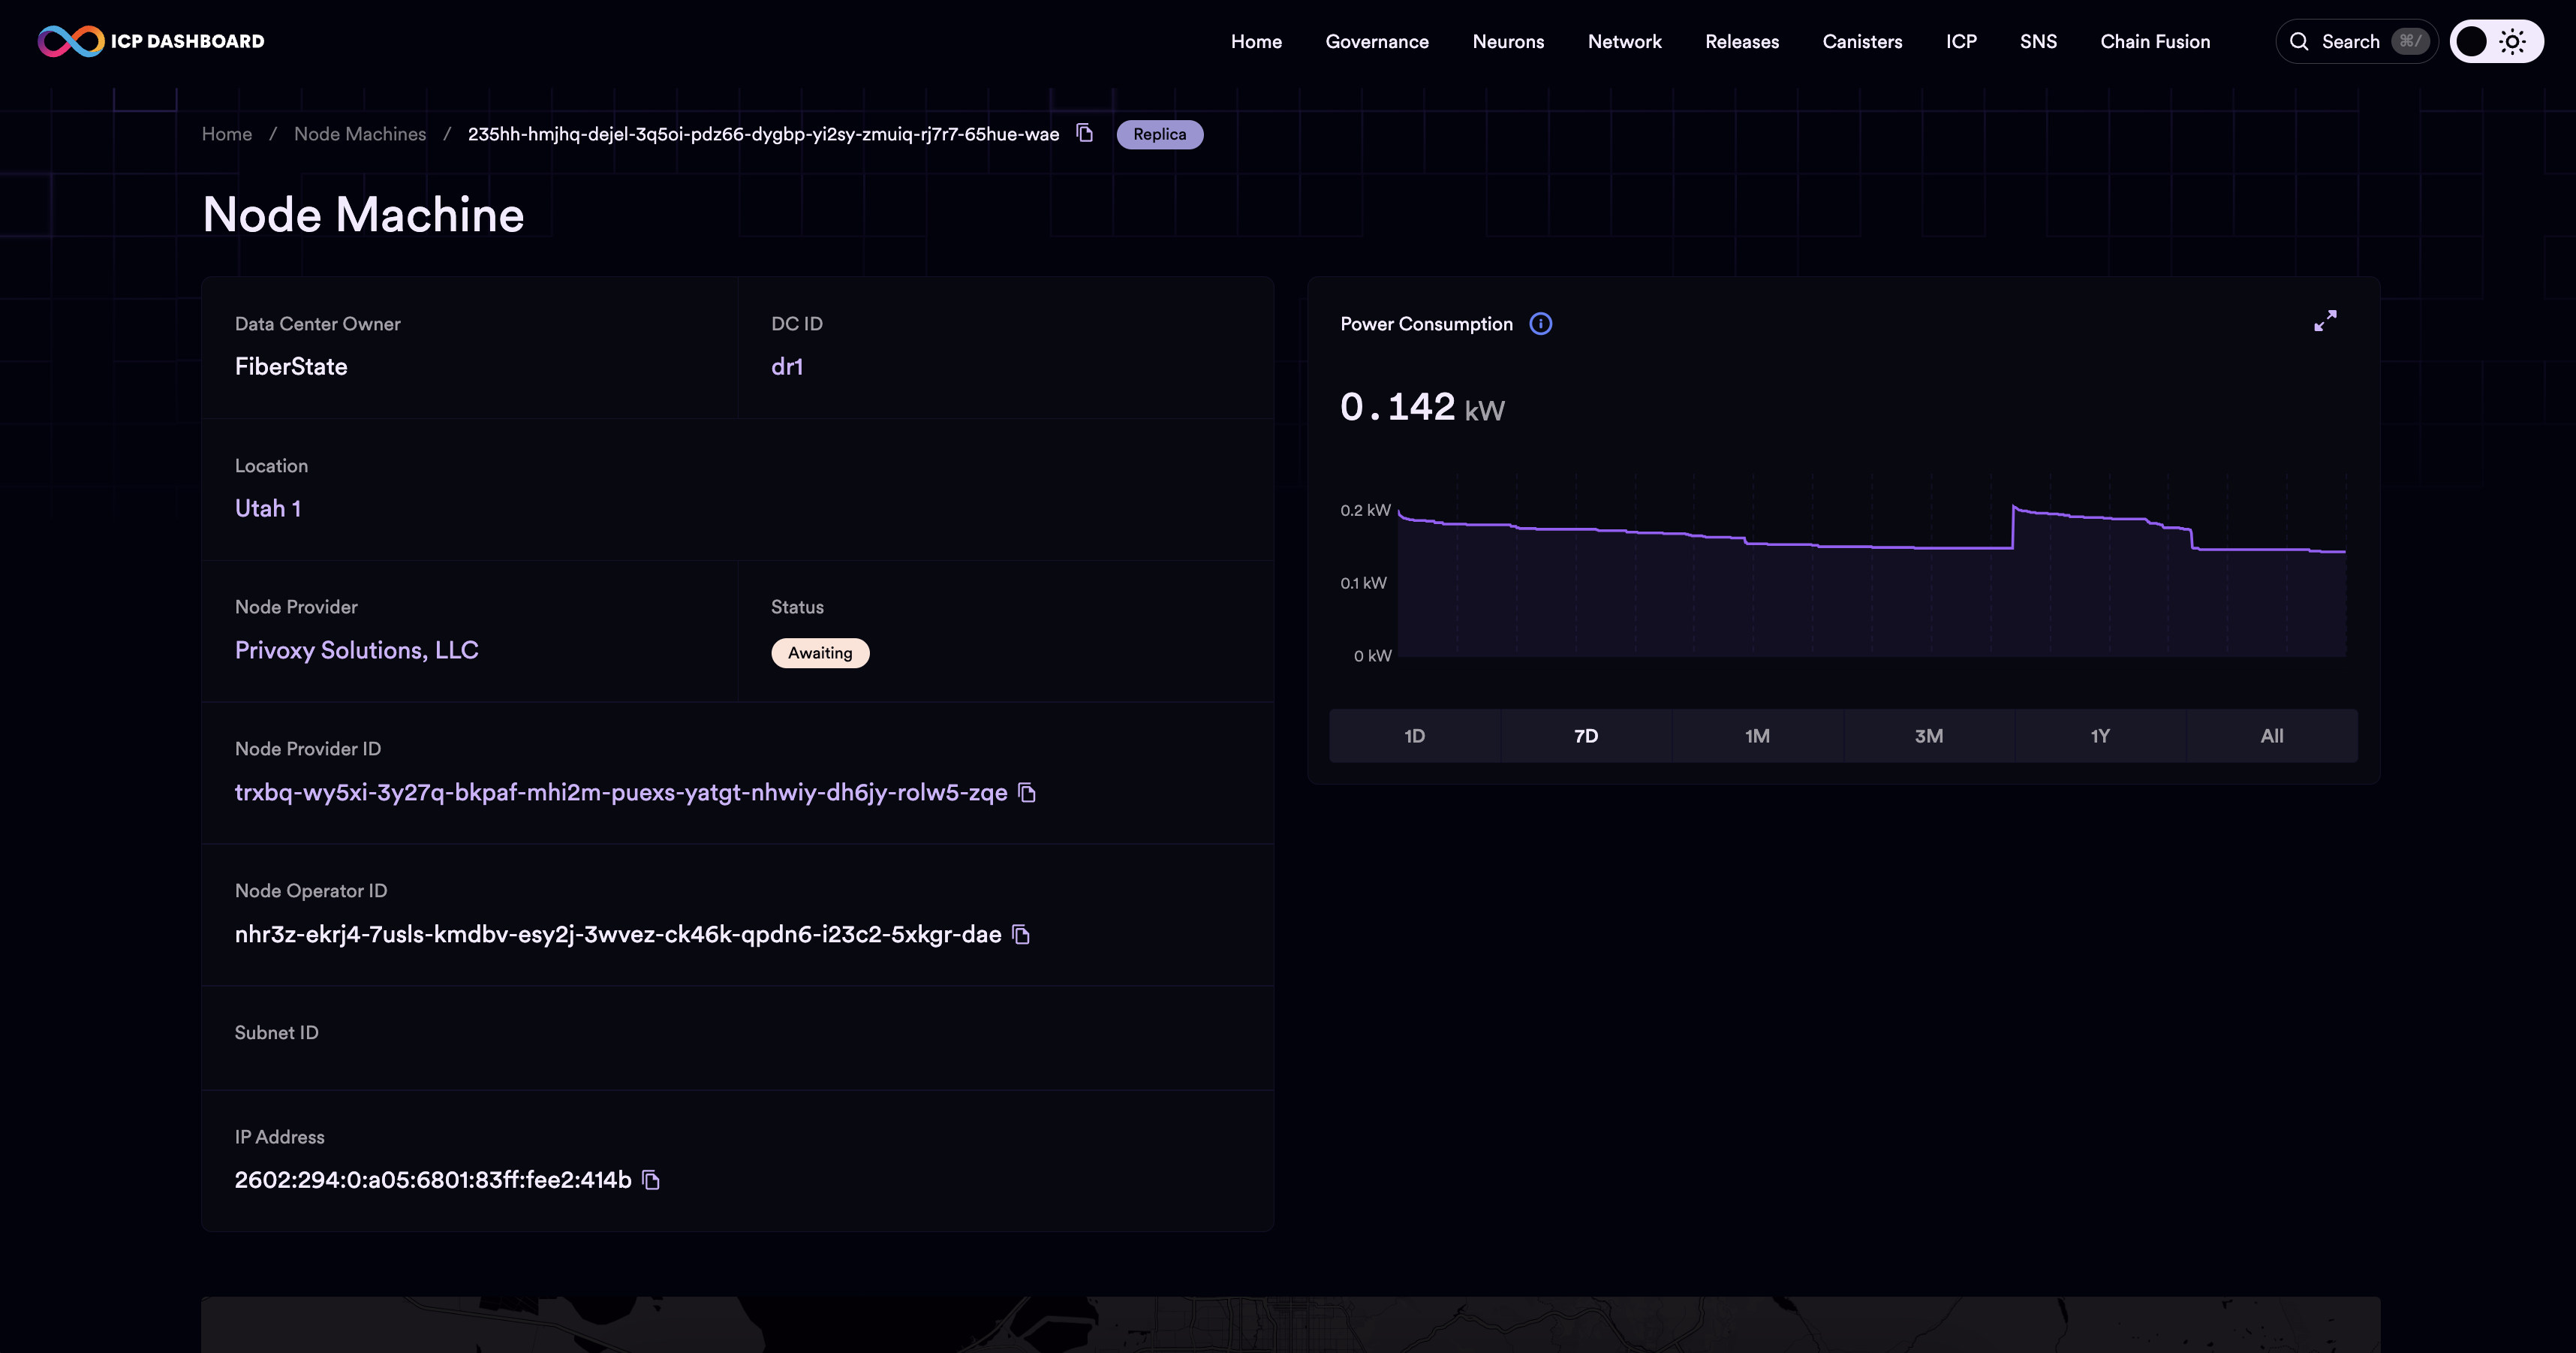Copy the Node Provider ID

(x=1027, y=793)
